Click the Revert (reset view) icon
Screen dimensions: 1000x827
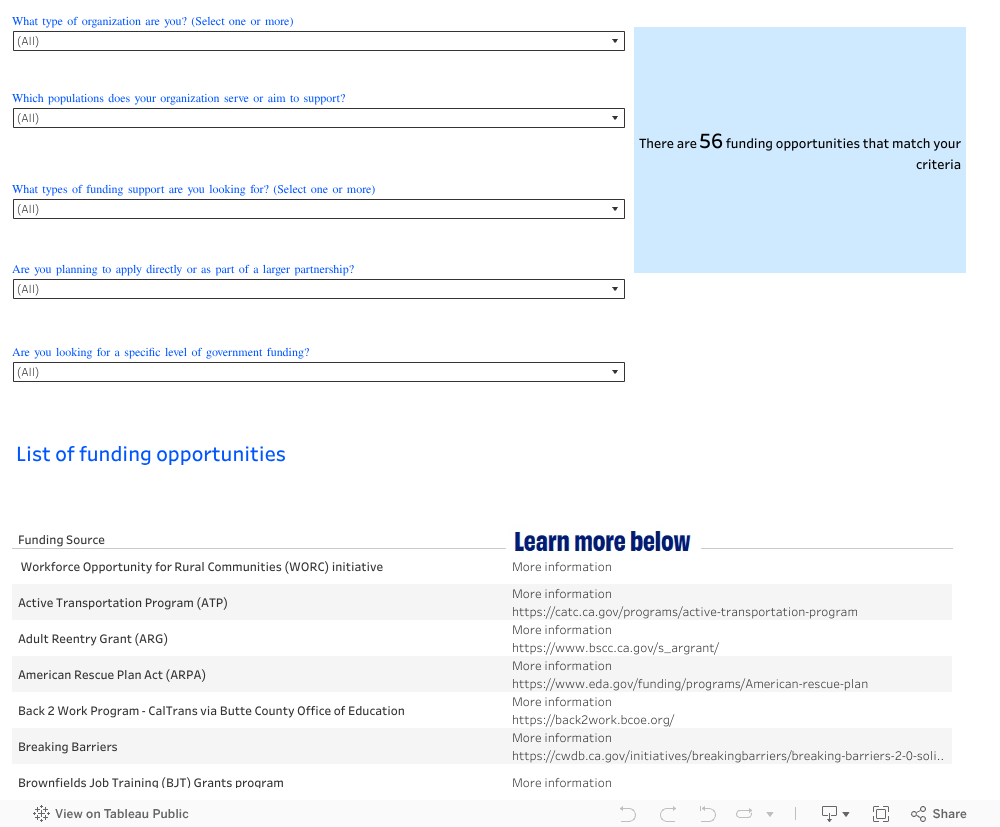point(707,814)
